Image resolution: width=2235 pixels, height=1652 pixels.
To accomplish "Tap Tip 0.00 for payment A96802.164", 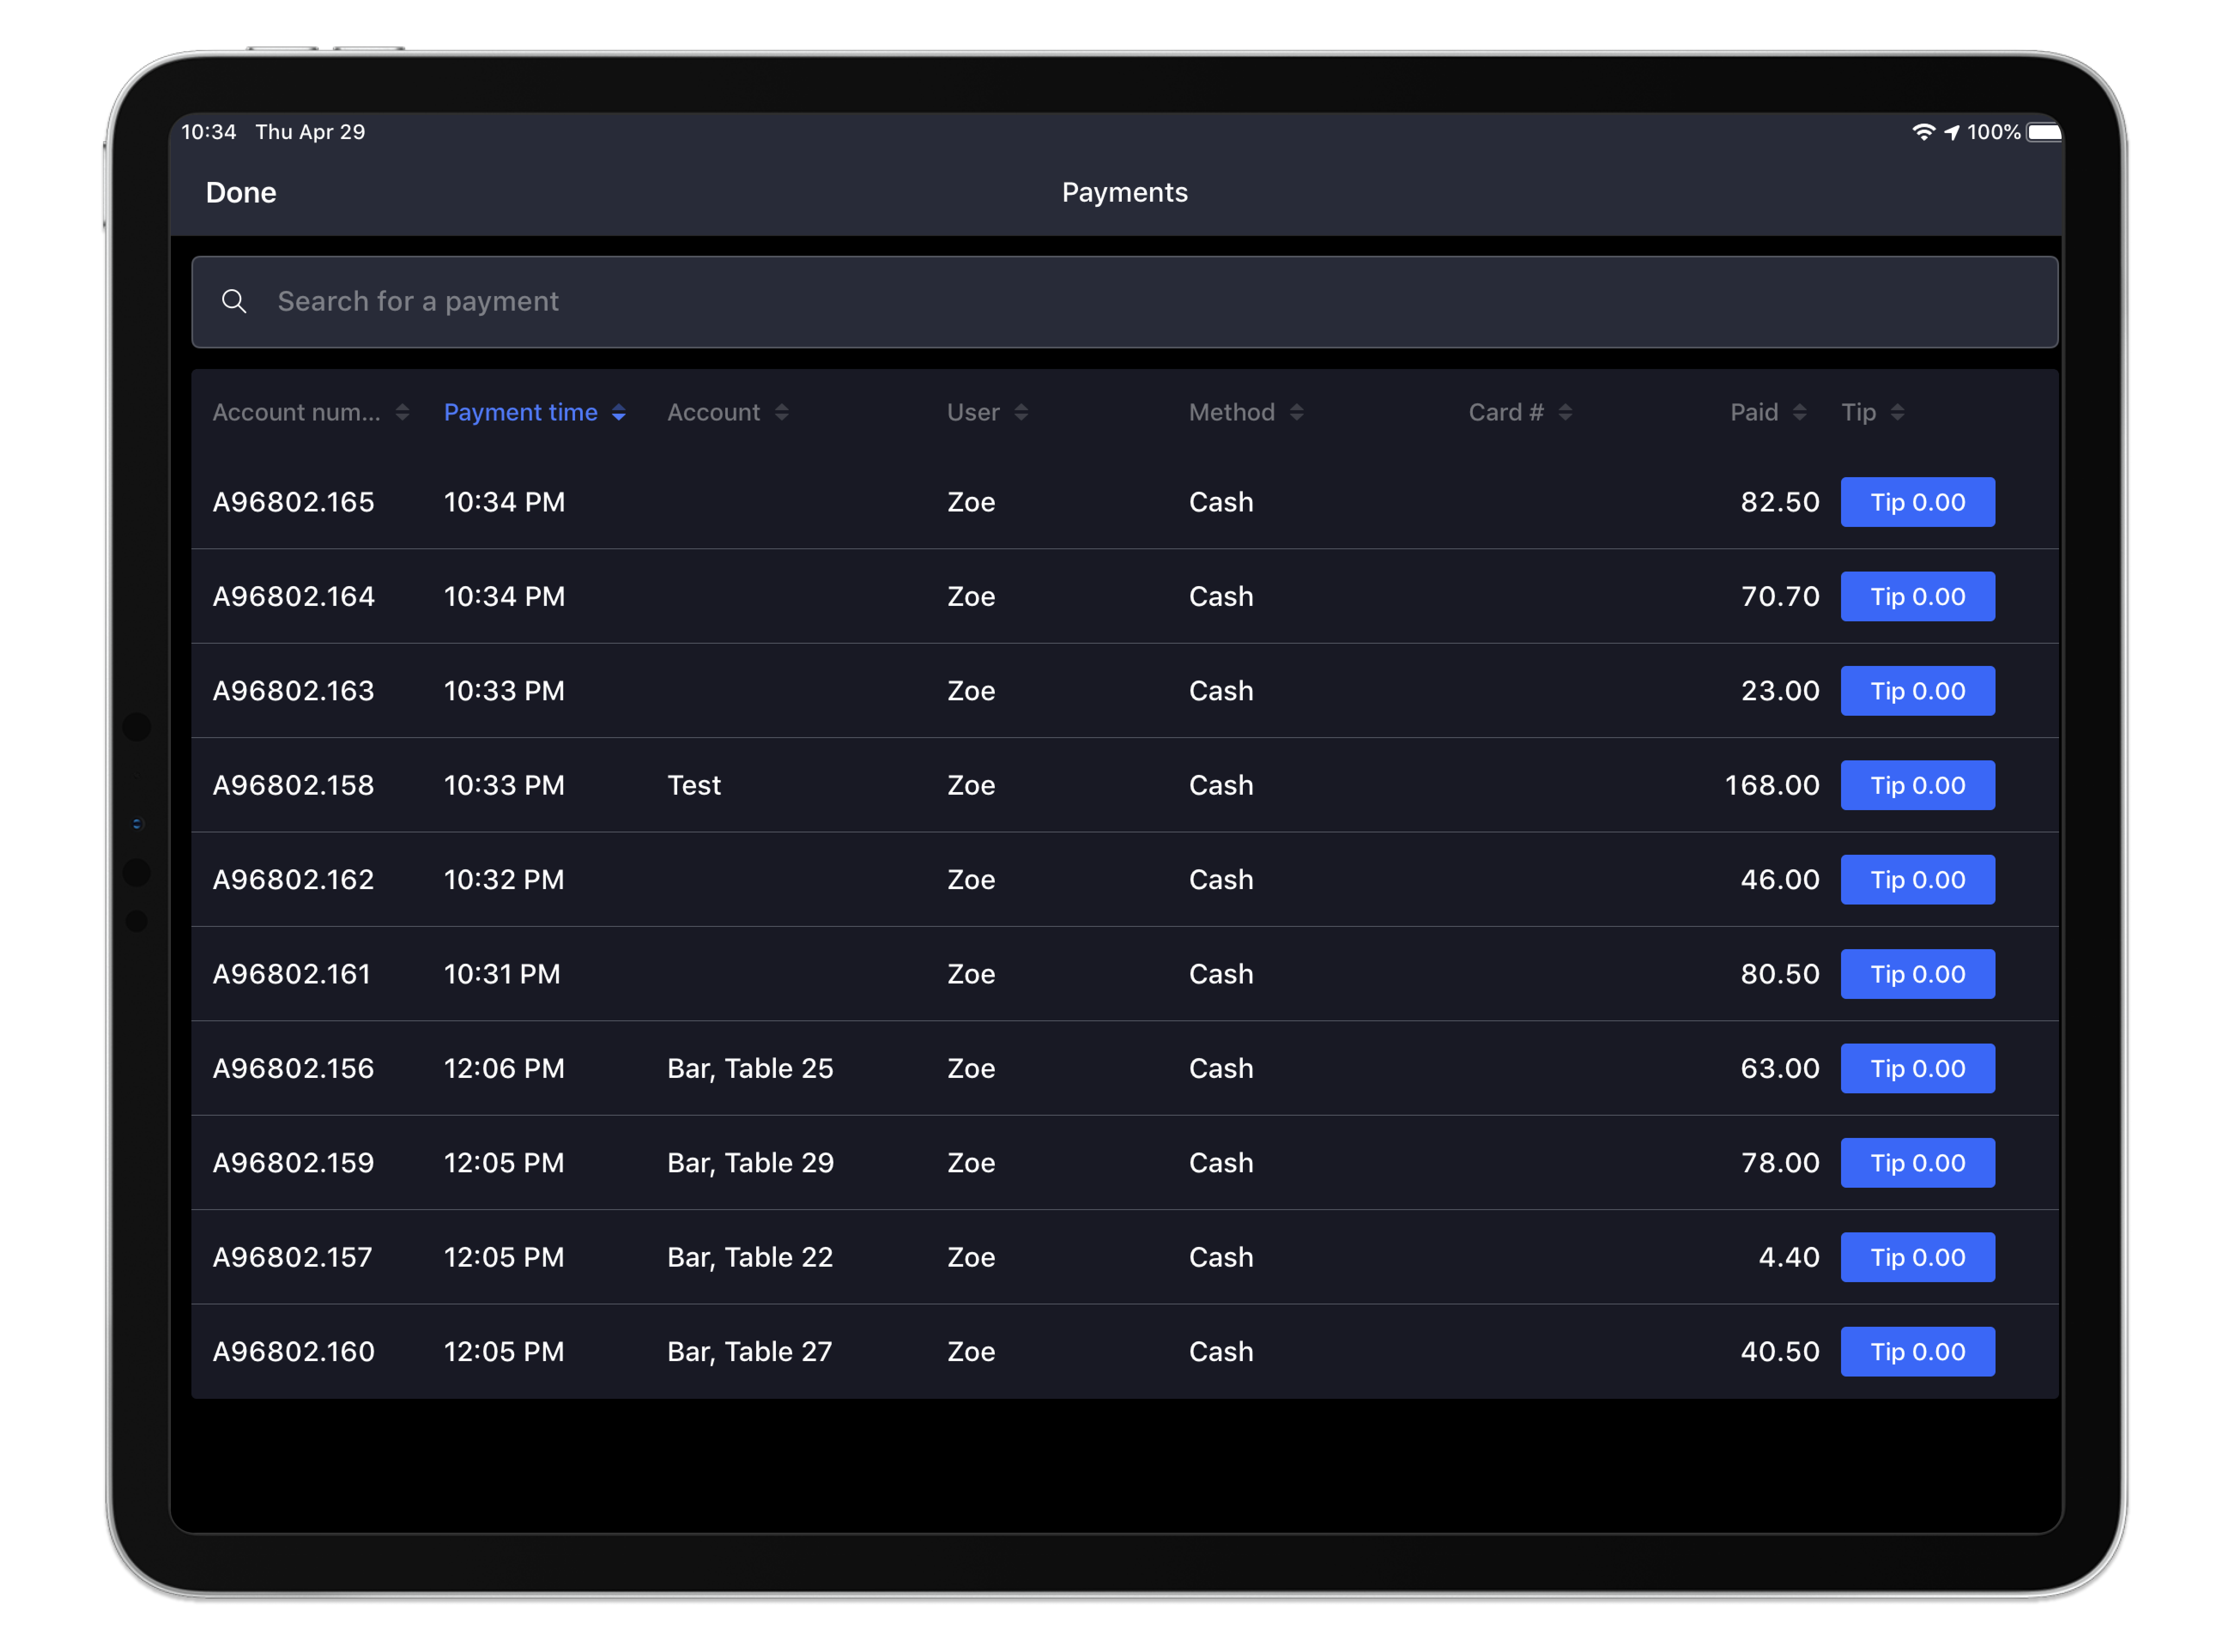I will pyautogui.click(x=1917, y=596).
